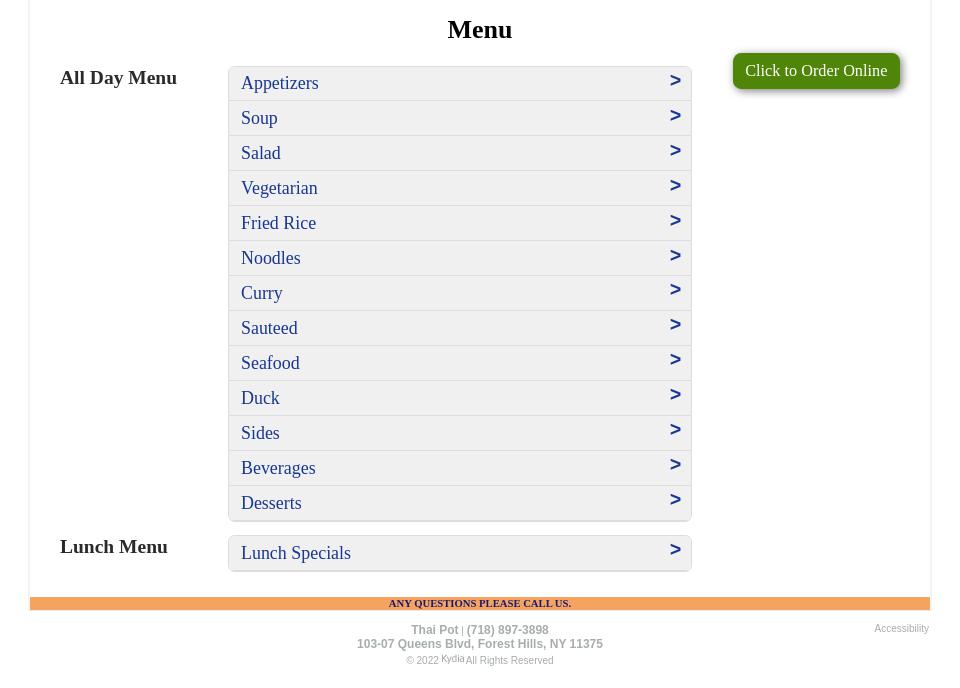Click the chevron icon on Noodles row

click(x=675, y=255)
